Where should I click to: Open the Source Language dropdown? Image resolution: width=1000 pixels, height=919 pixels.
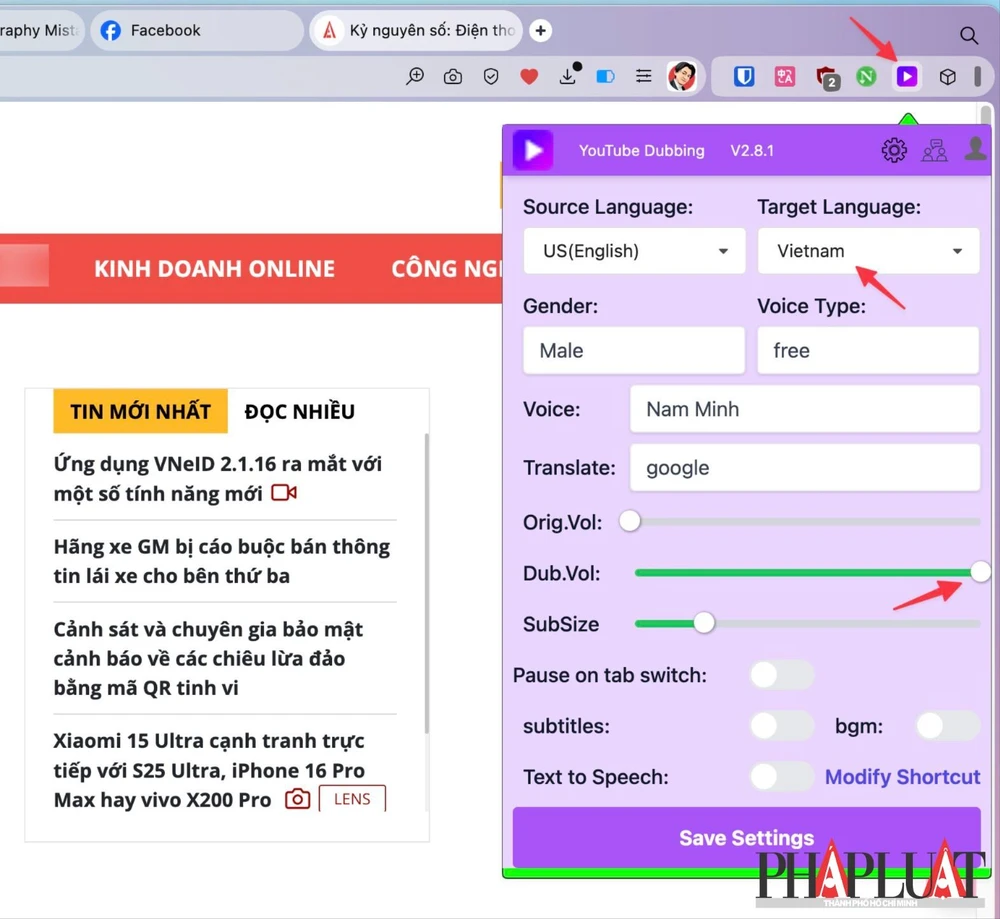pos(634,251)
